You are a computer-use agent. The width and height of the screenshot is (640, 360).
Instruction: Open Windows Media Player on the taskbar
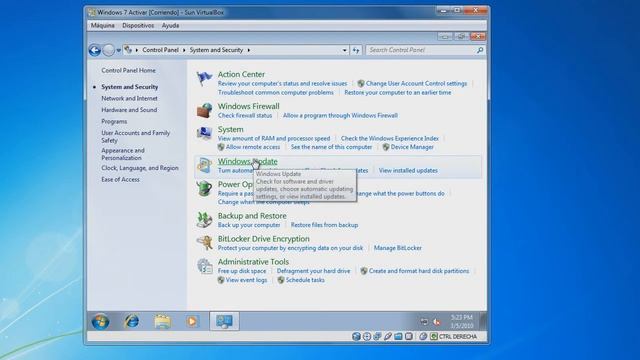pos(192,322)
